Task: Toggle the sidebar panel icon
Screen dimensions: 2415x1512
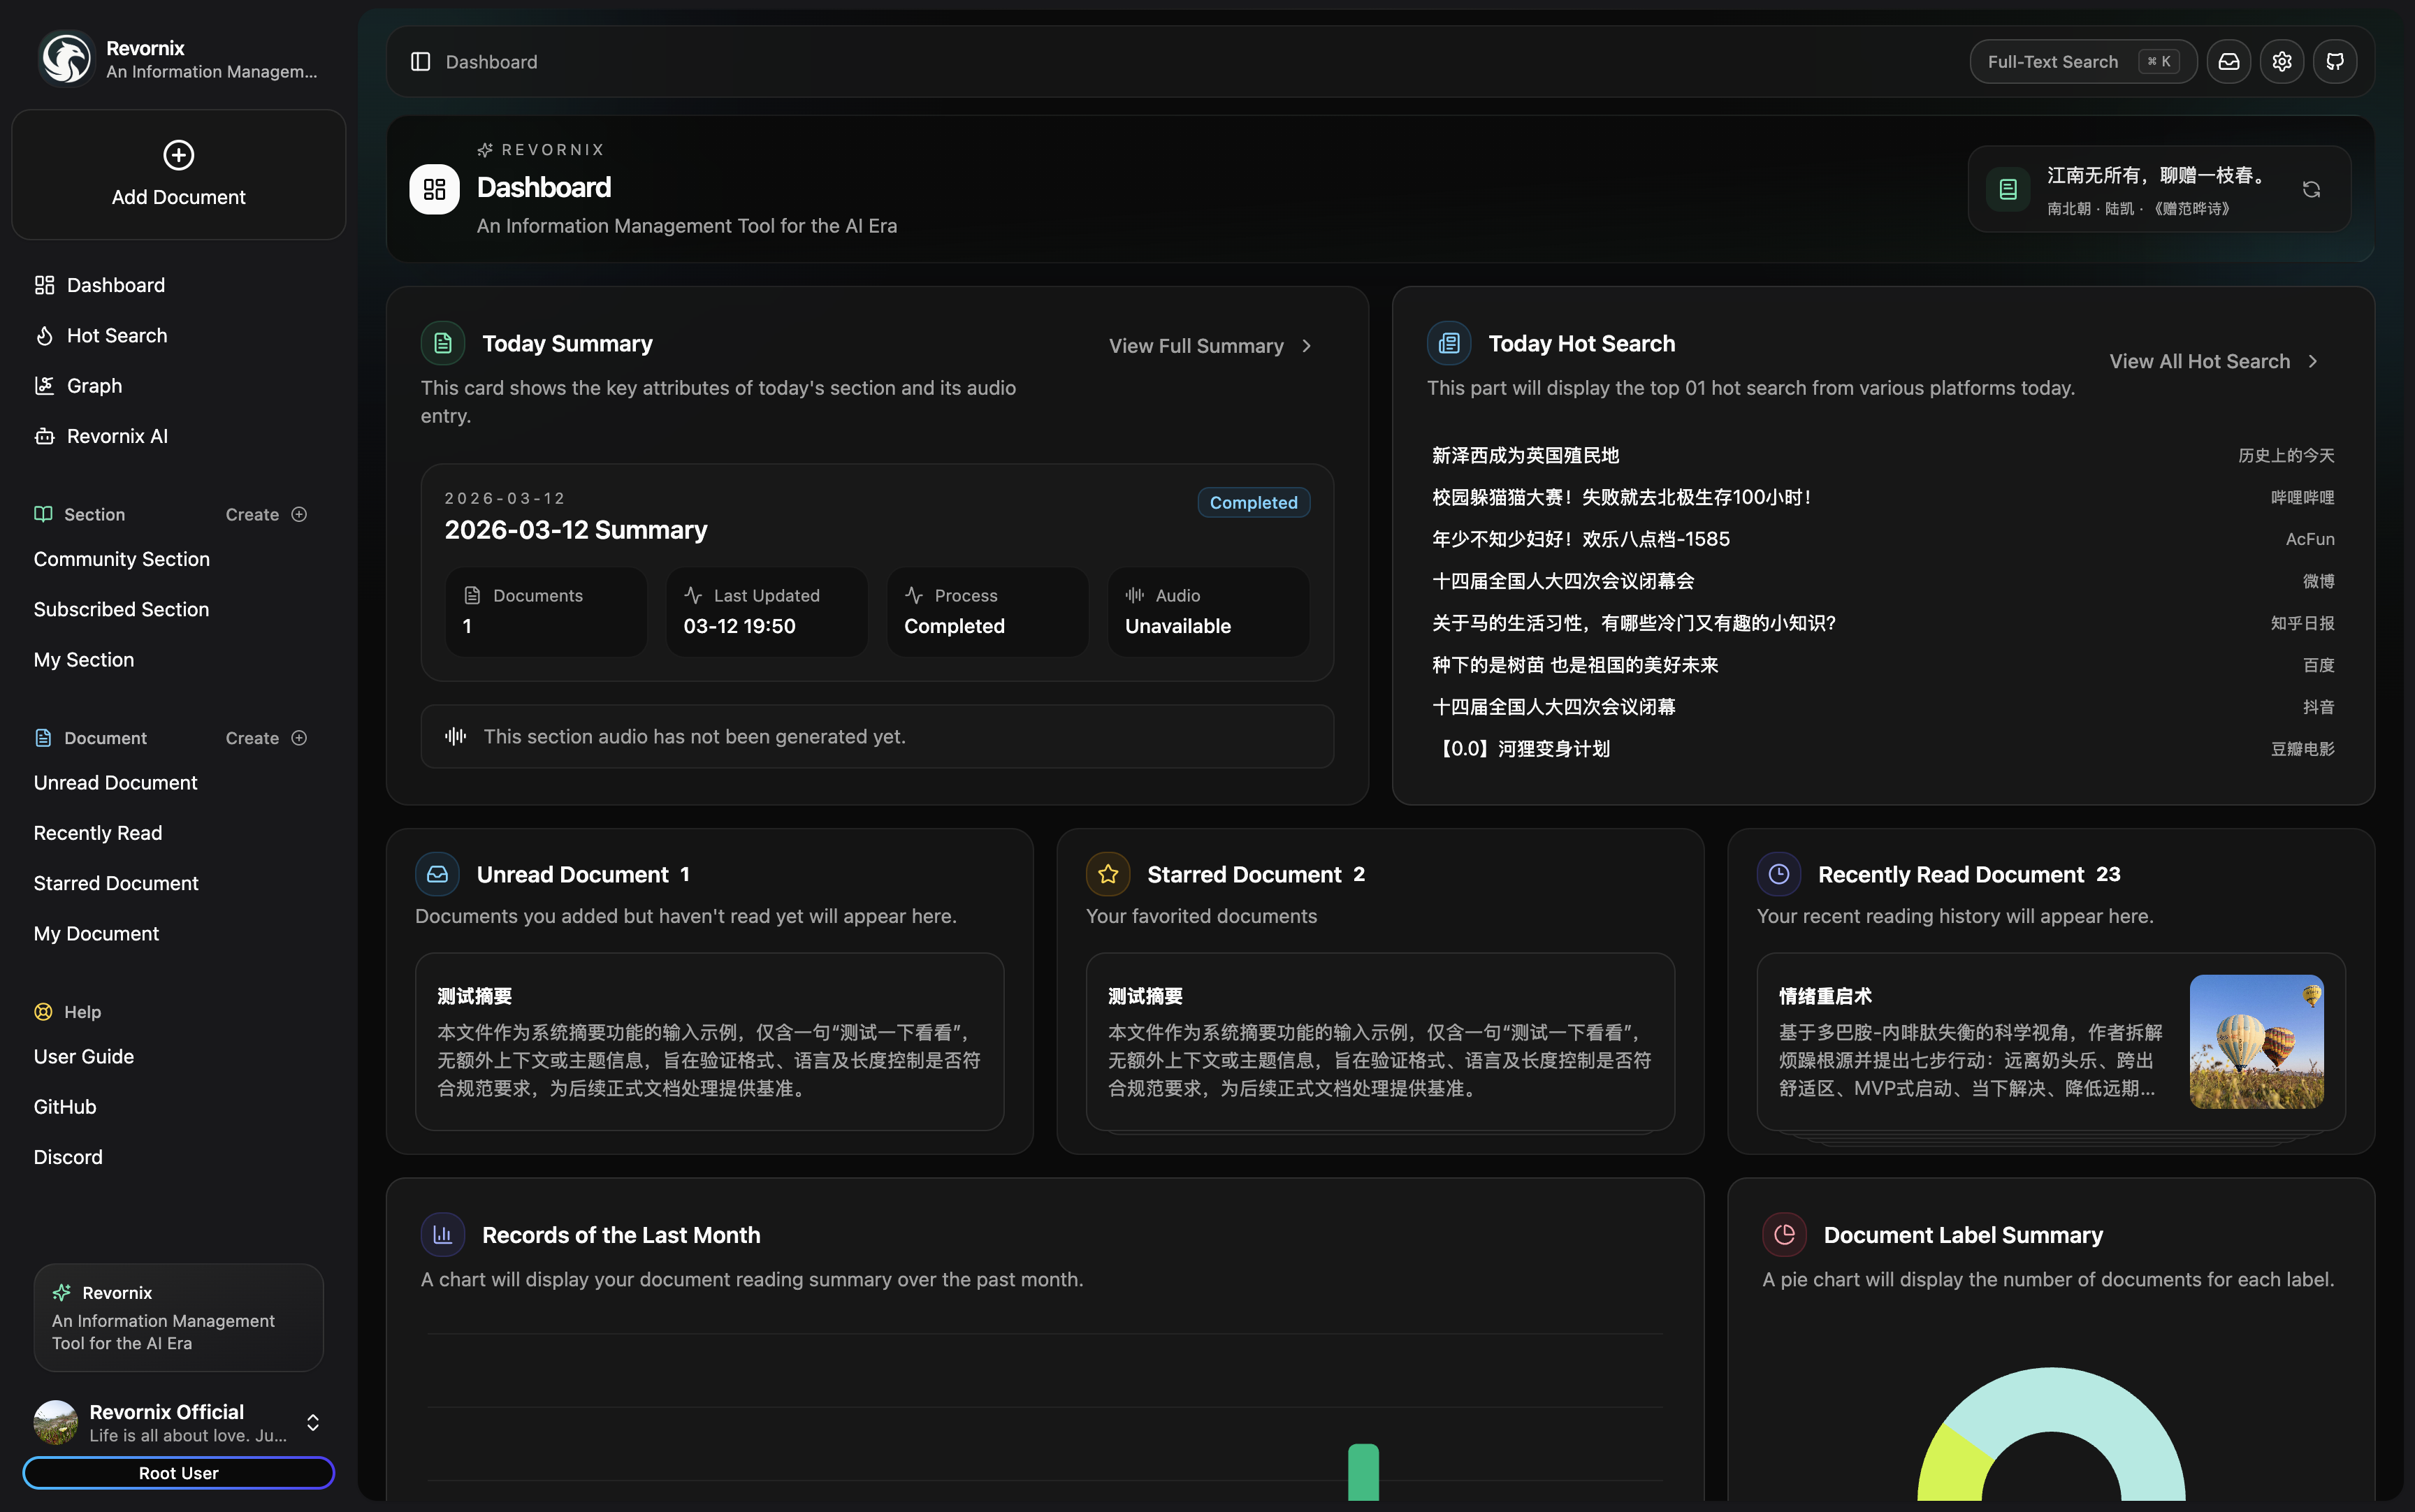Action: (x=420, y=62)
